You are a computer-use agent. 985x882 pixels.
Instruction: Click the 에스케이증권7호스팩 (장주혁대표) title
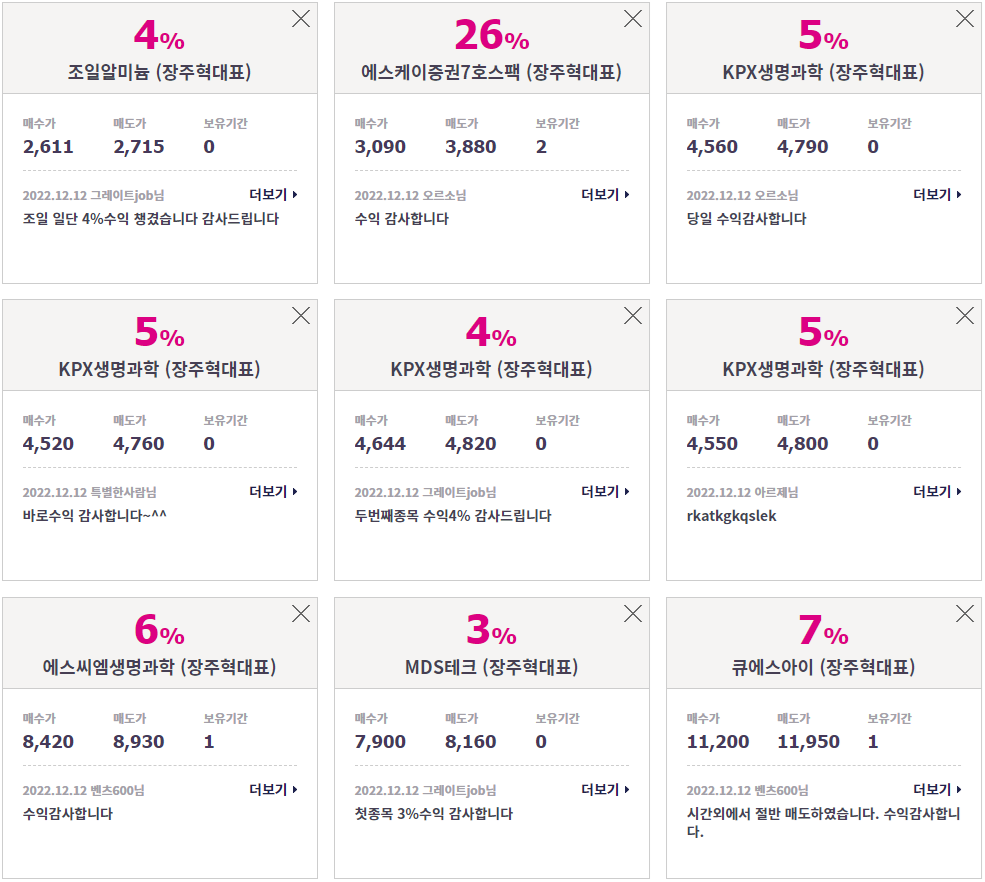coord(491,72)
